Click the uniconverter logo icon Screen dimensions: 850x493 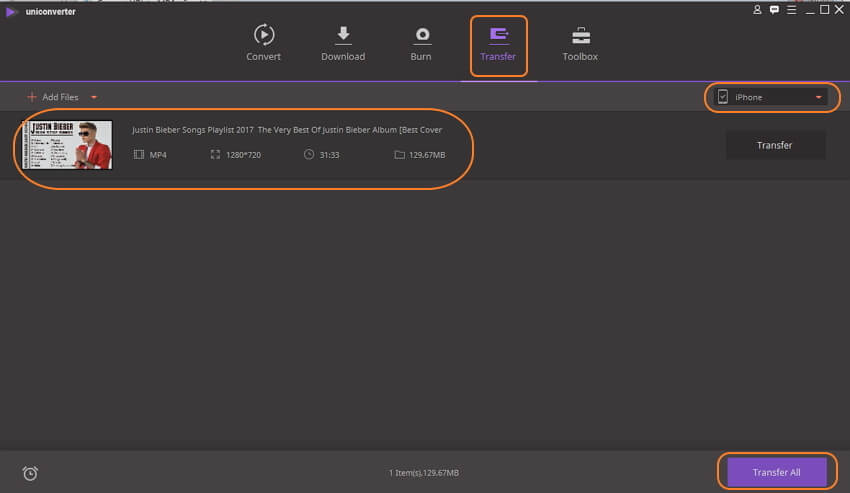click(x=11, y=11)
